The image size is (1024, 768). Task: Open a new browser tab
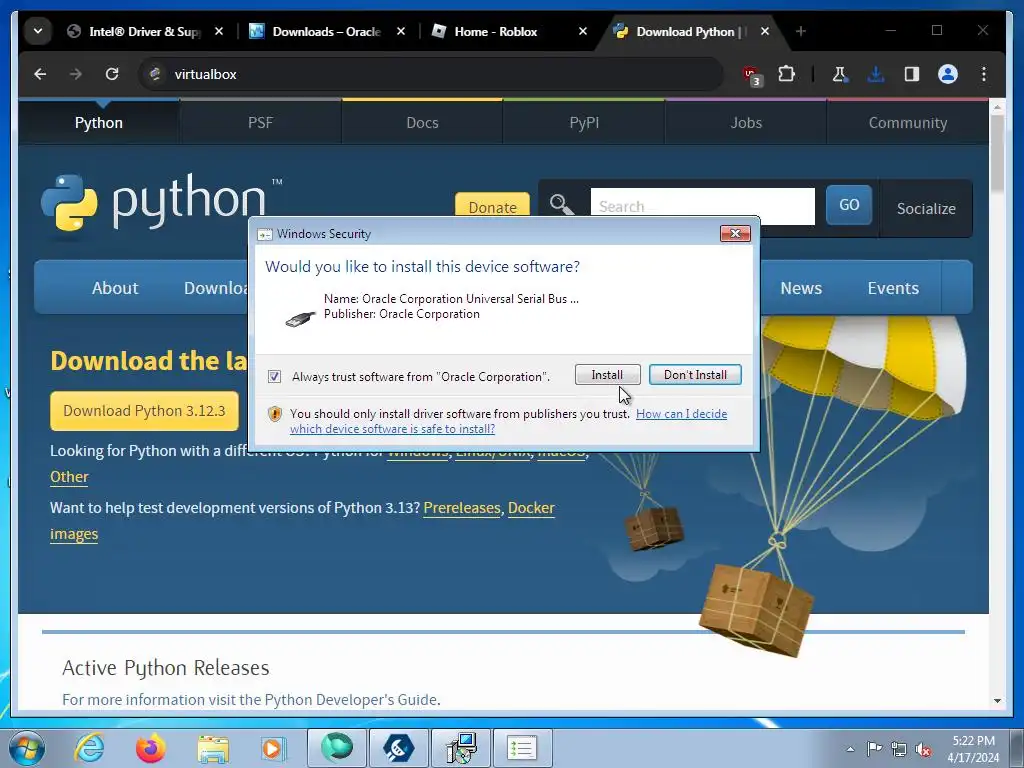point(801,31)
